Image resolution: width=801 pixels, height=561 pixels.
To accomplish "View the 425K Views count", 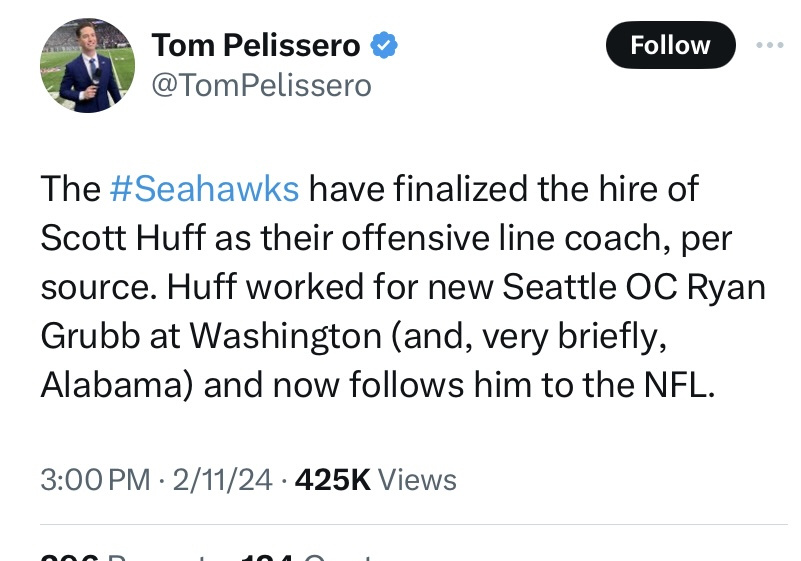I will [374, 480].
